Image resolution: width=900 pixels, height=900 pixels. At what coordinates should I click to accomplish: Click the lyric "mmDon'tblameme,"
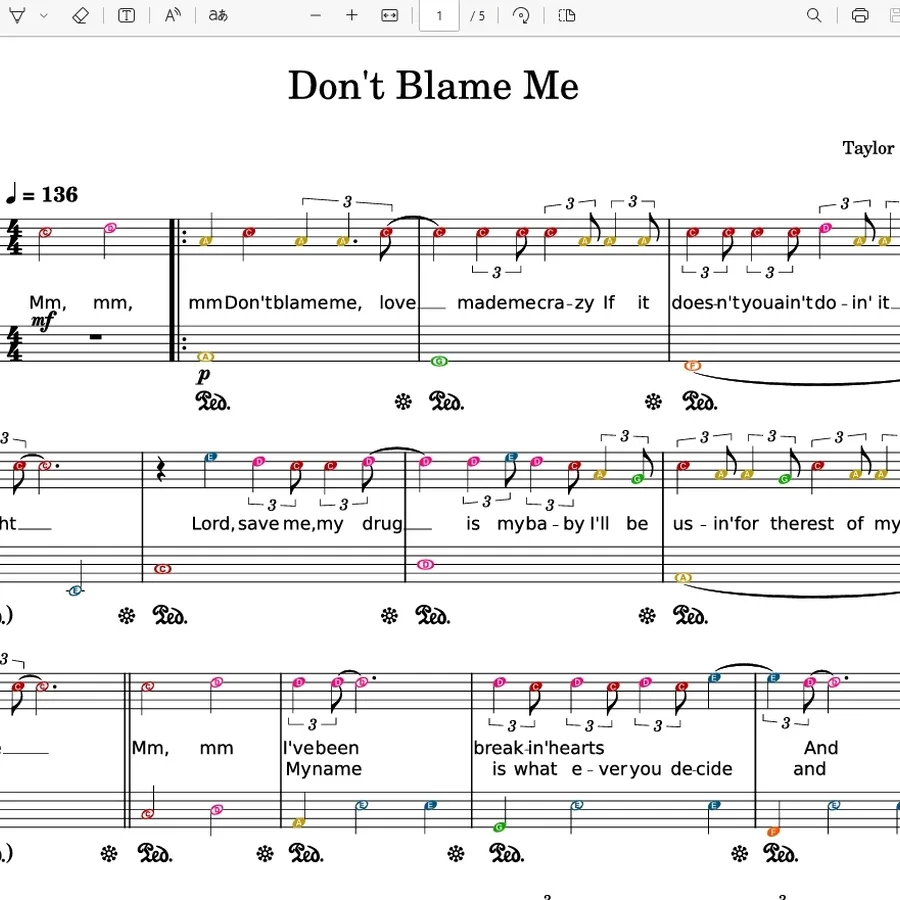pyautogui.click(x=275, y=302)
